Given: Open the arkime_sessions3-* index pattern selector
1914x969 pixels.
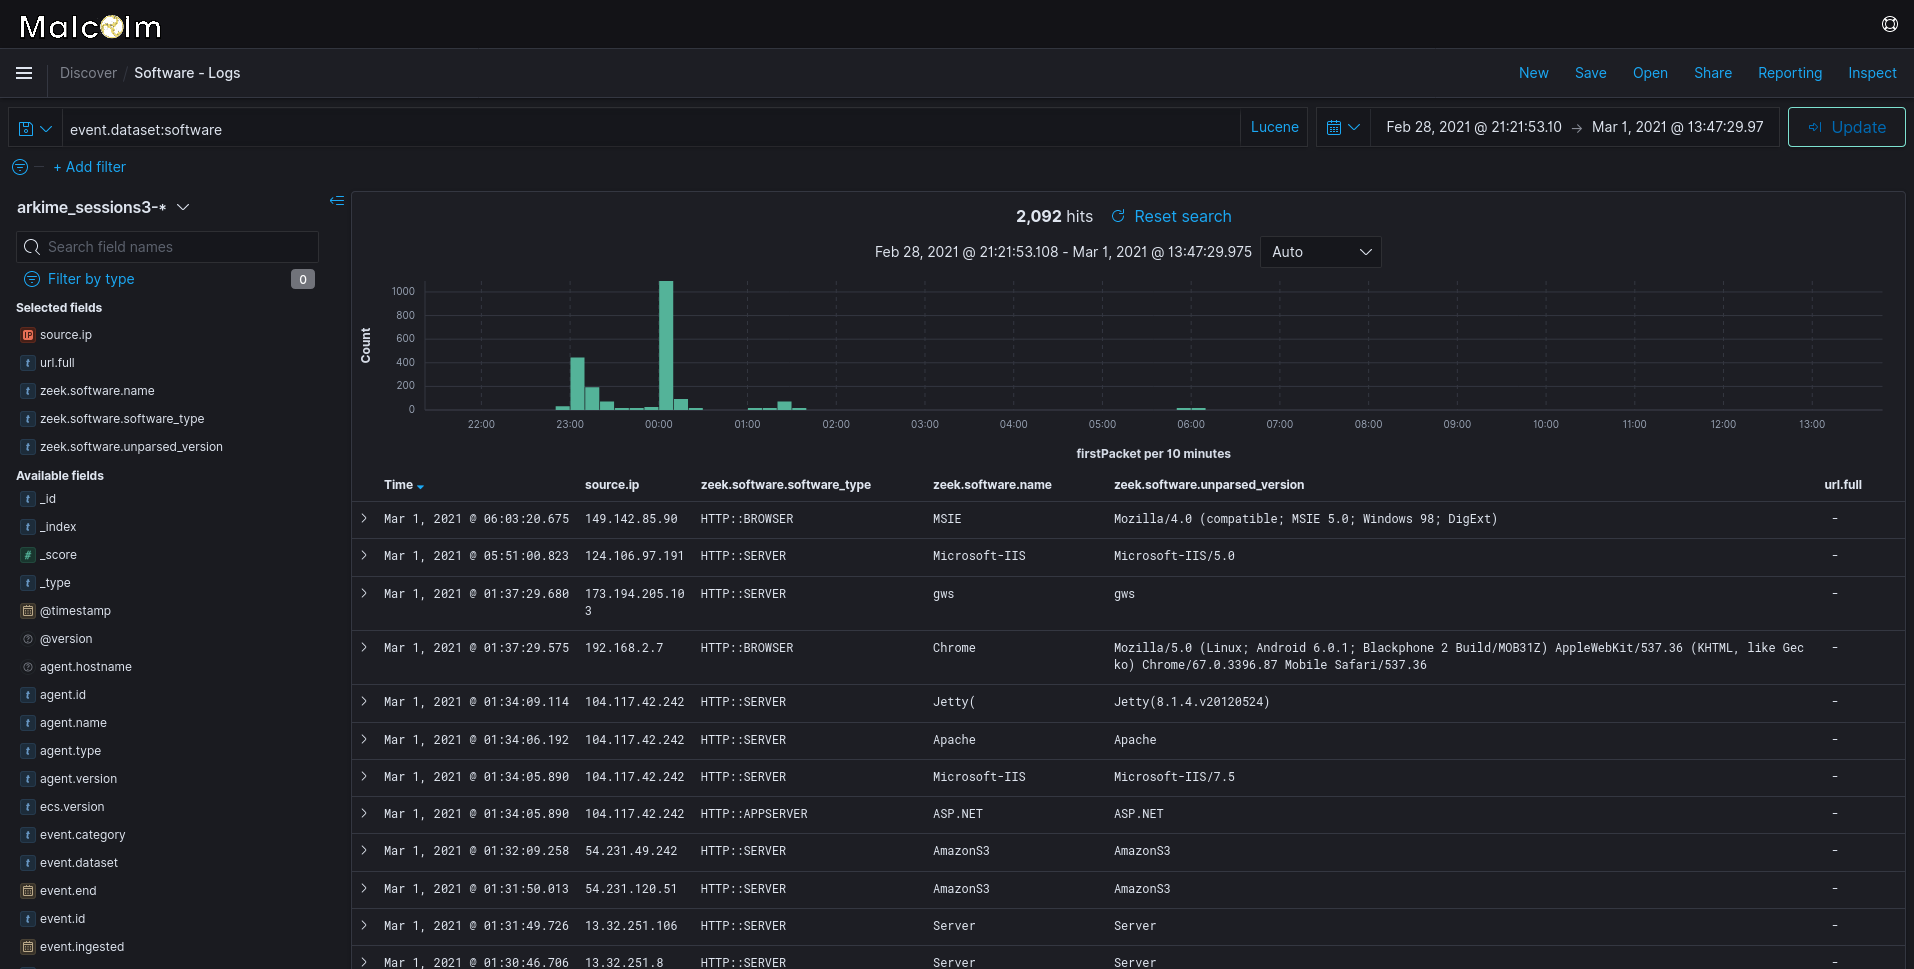Looking at the screenshot, I should pyautogui.click(x=103, y=207).
